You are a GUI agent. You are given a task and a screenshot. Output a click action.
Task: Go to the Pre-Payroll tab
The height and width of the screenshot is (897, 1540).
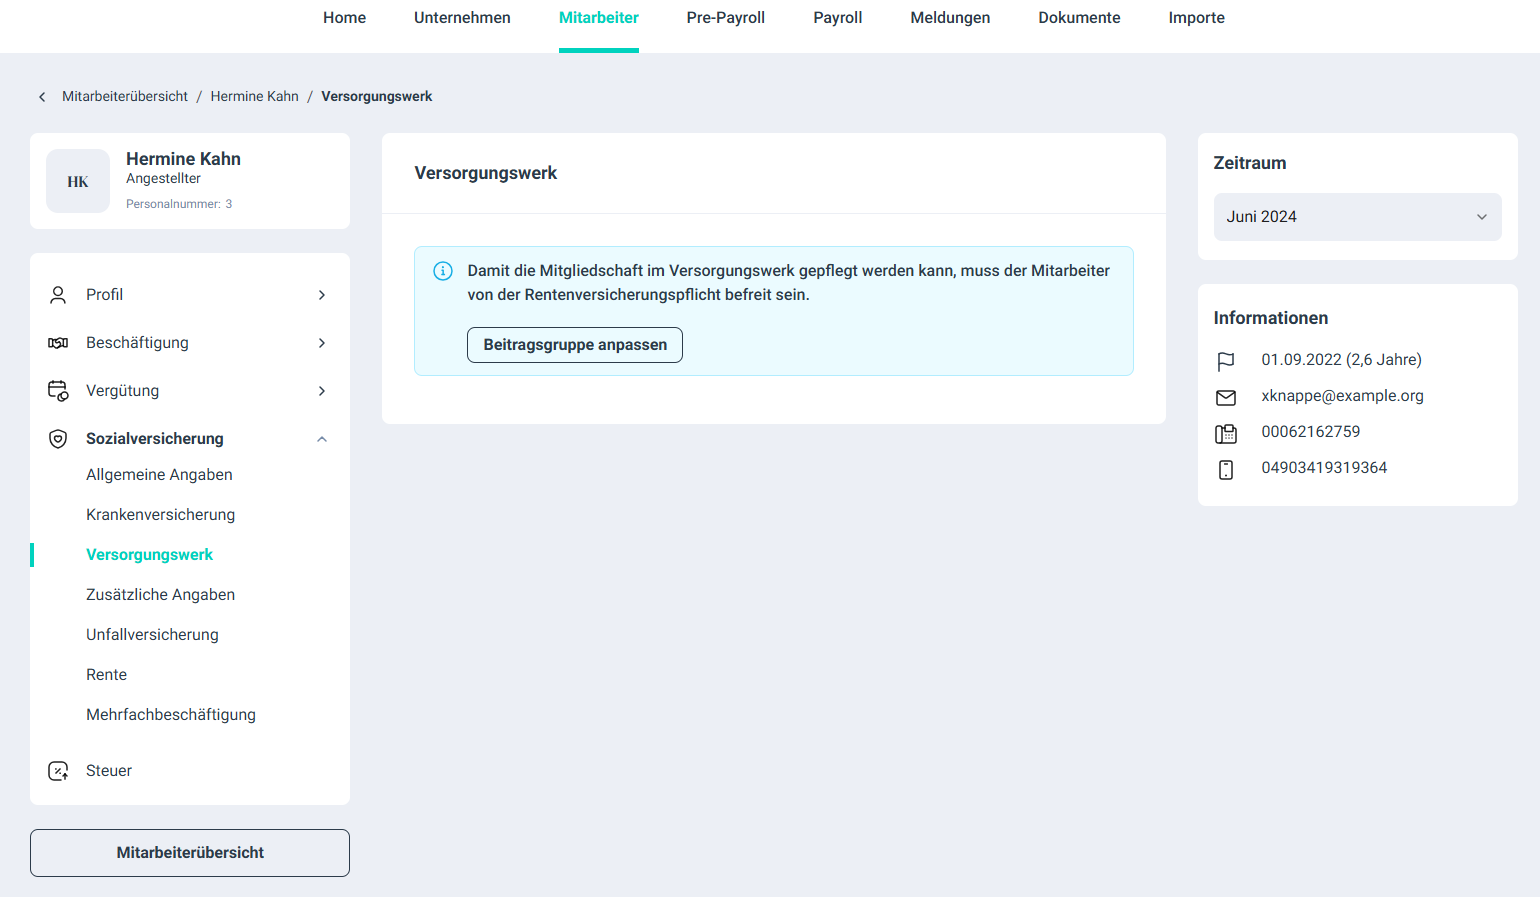[x=726, y=18]
